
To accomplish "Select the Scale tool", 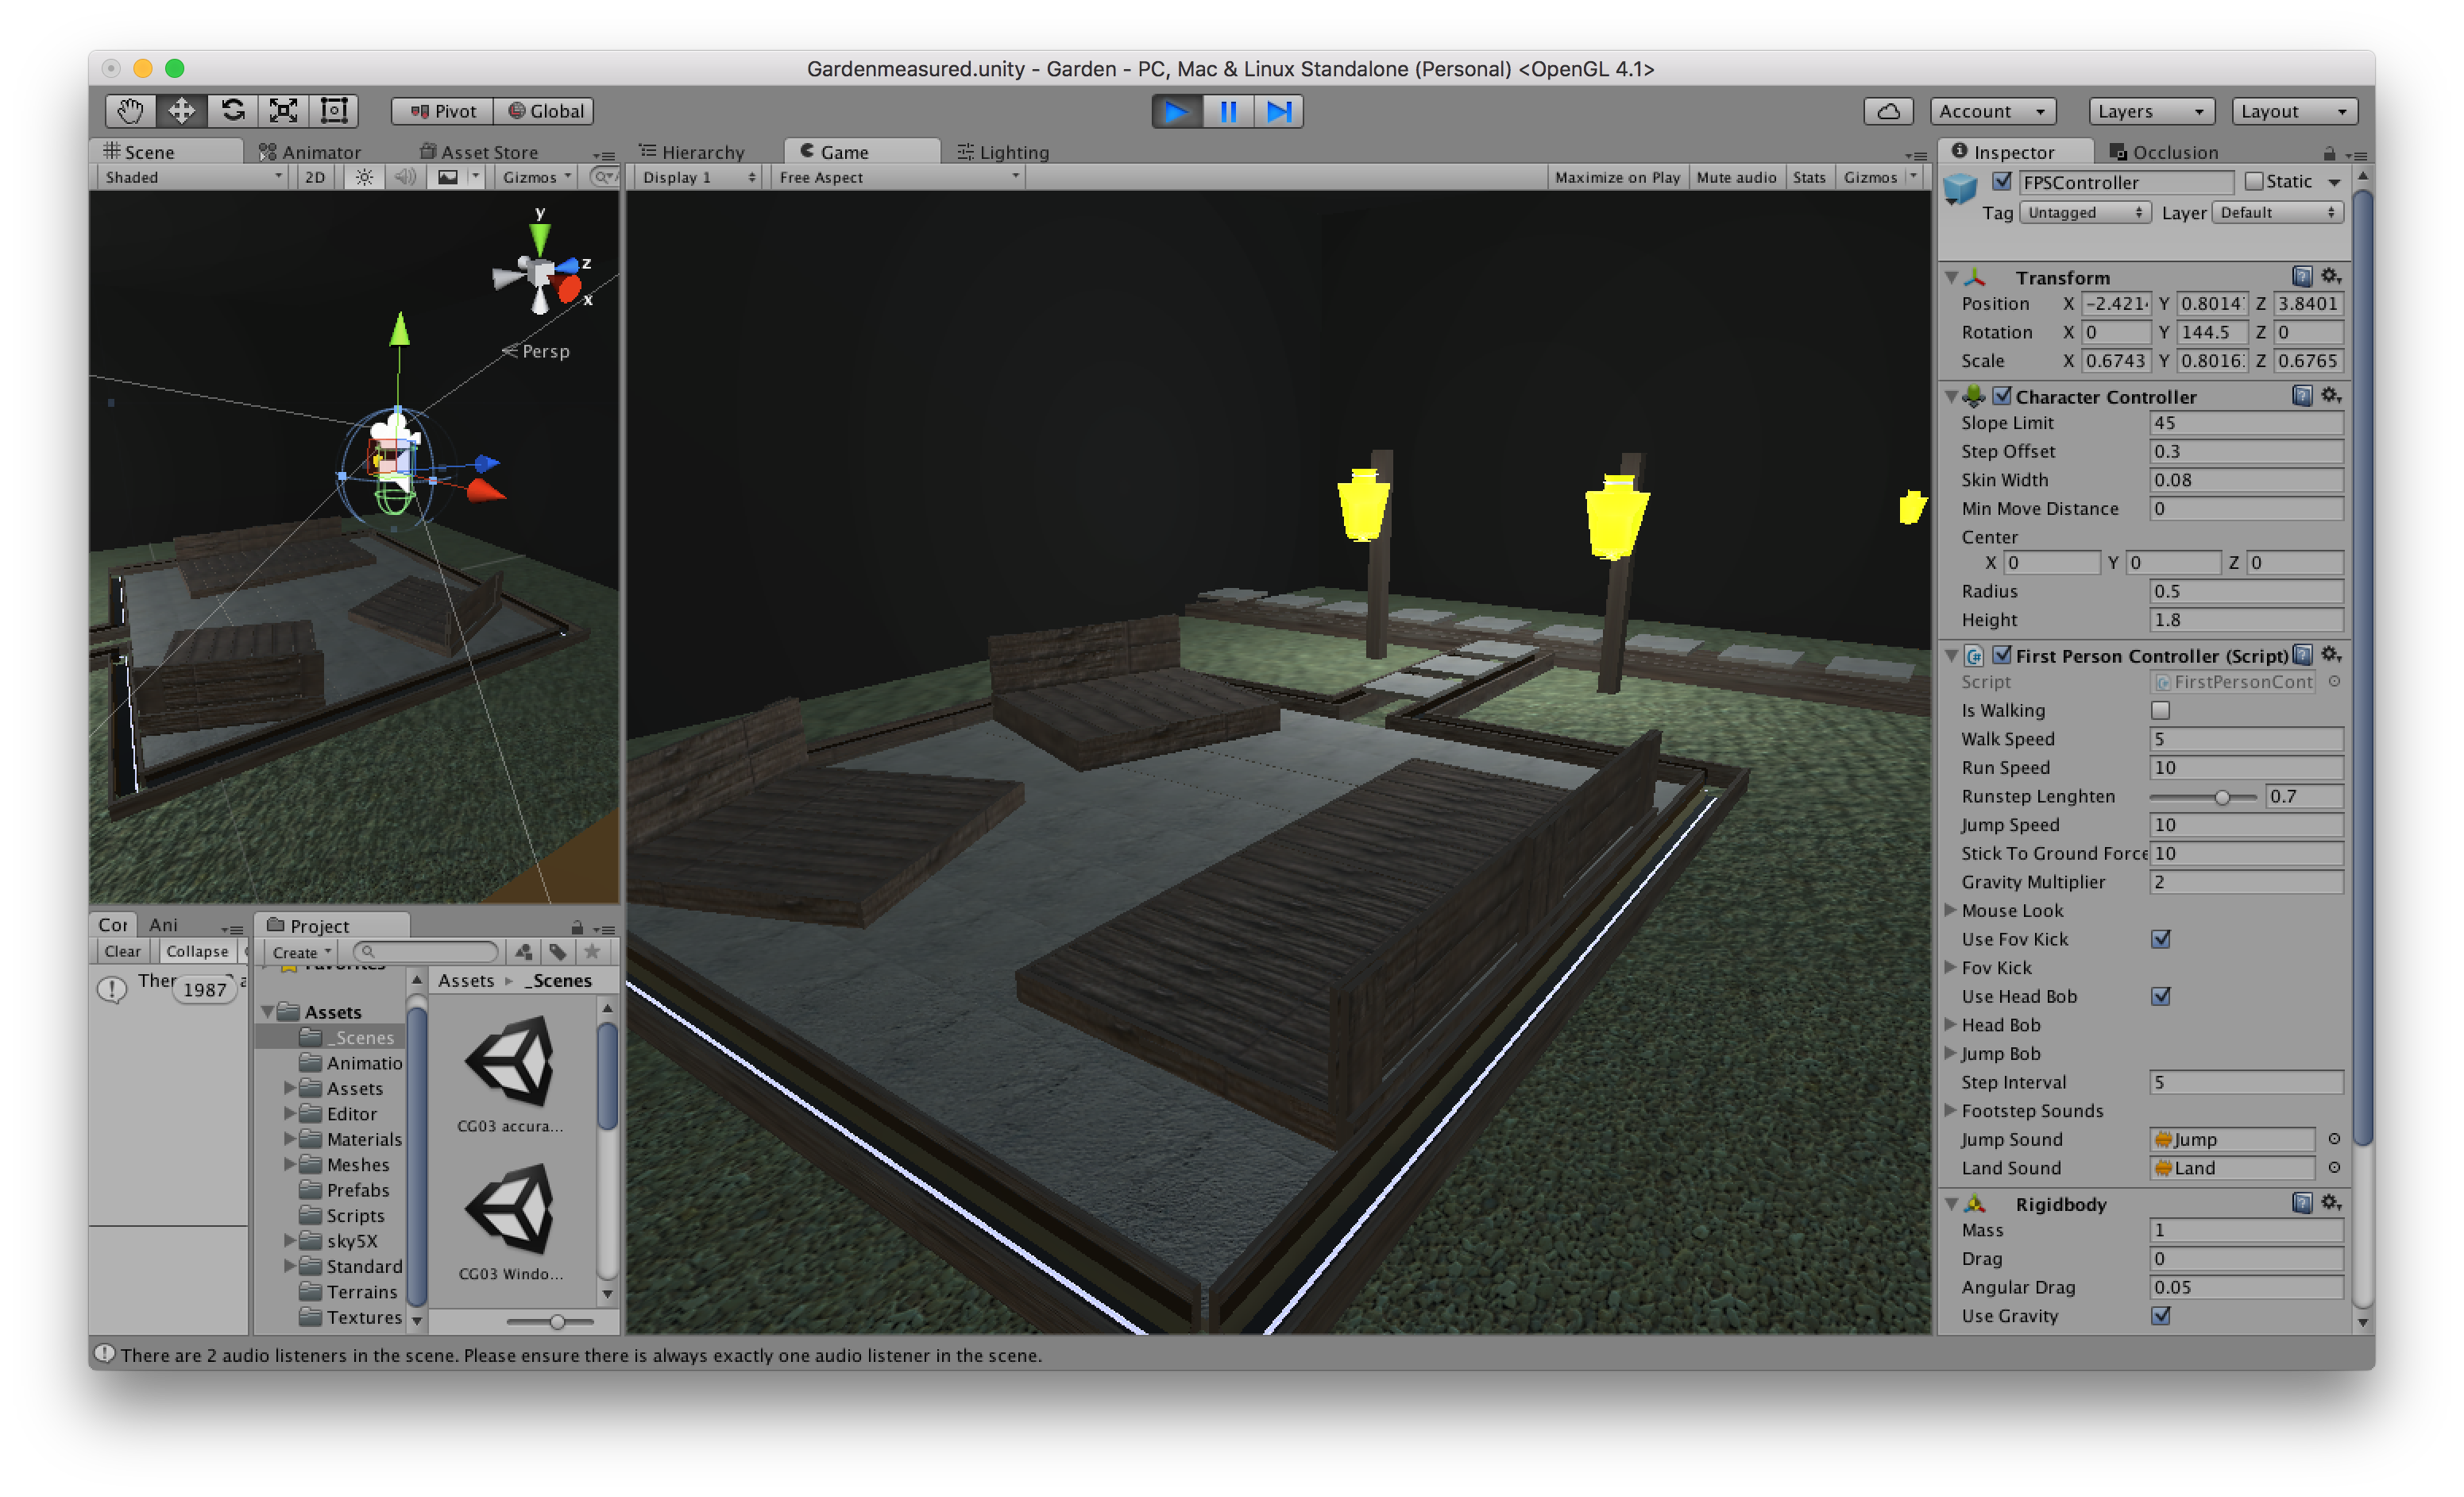I will point(284,111).
